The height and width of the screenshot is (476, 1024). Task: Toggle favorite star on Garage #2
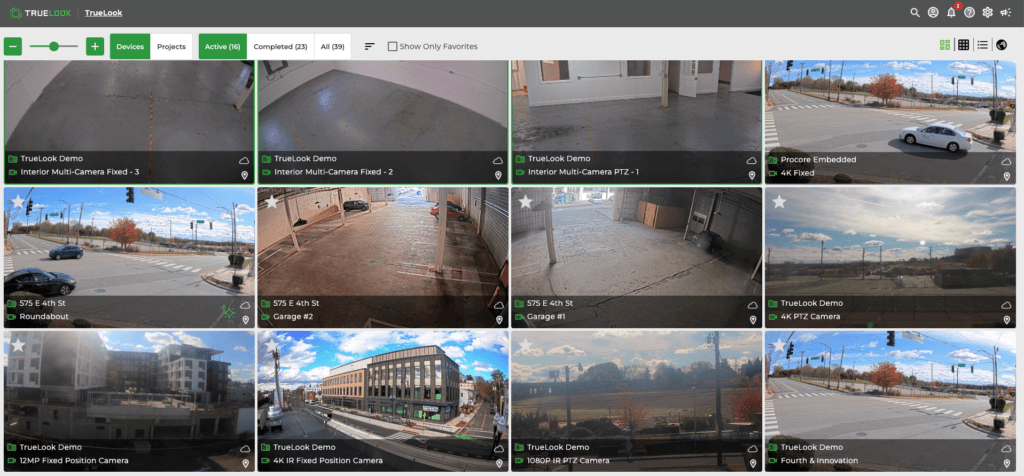point(272,202)
